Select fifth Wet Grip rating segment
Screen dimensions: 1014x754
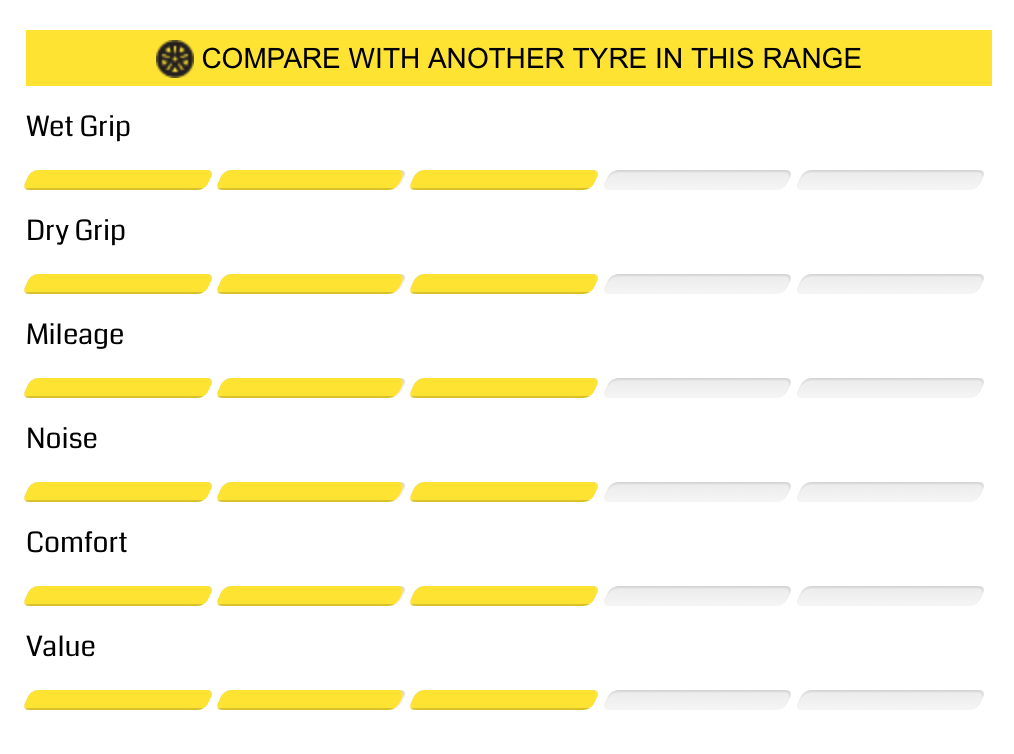890,180
